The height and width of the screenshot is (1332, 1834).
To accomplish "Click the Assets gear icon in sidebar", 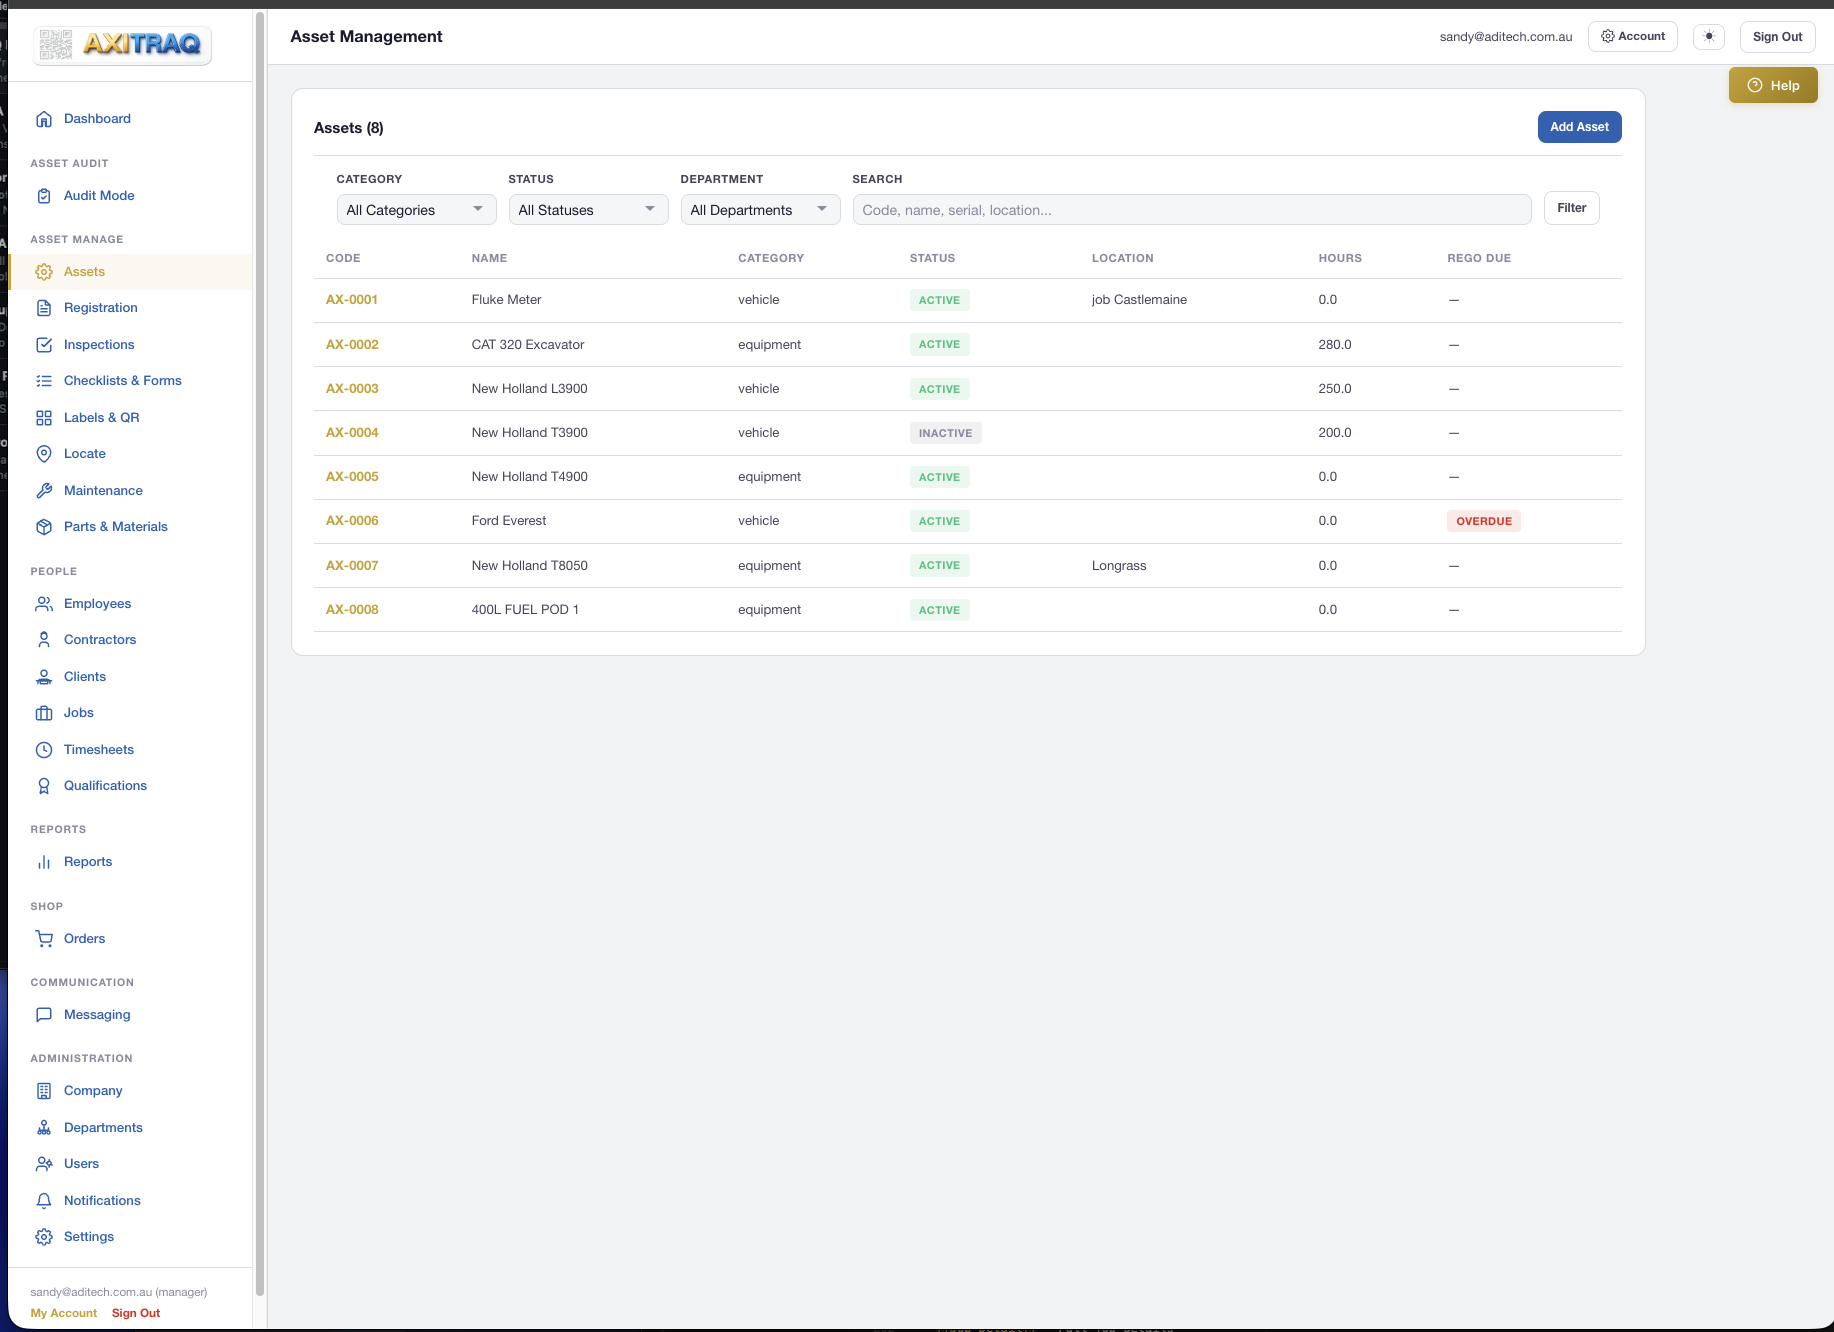I will coord(44,272).
